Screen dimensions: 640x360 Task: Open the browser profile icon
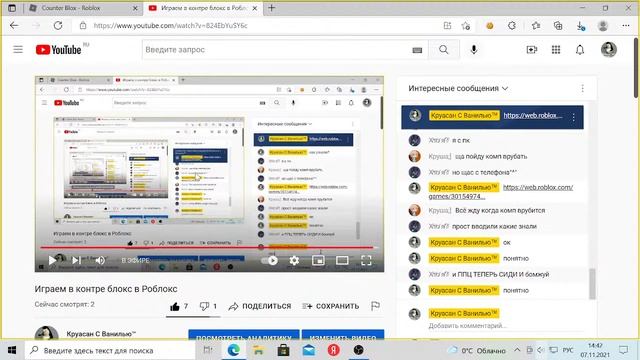602,26
